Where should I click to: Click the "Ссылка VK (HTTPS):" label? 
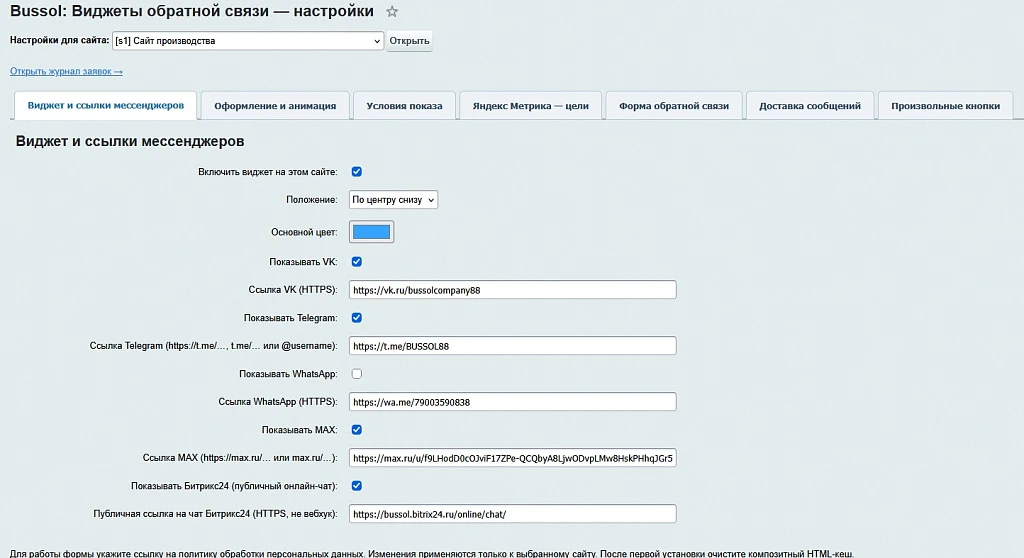(x=293, y=289)
